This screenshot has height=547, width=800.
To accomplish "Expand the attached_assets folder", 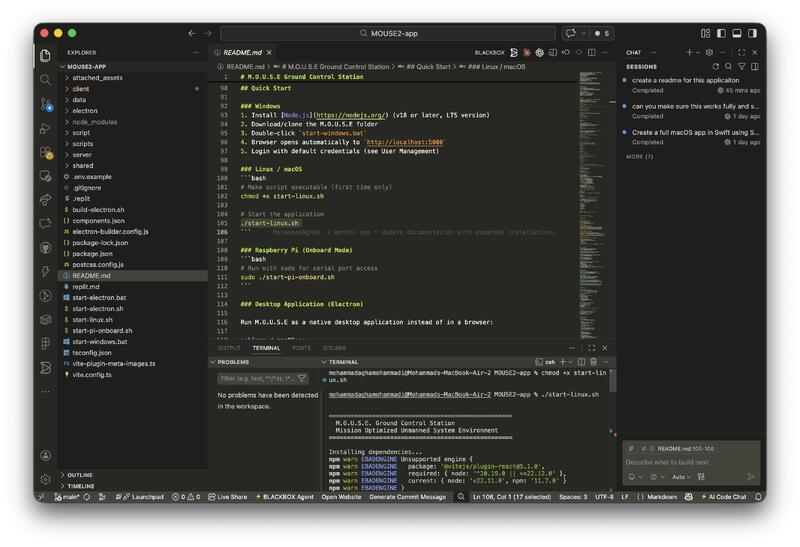I will click(97, 77).
